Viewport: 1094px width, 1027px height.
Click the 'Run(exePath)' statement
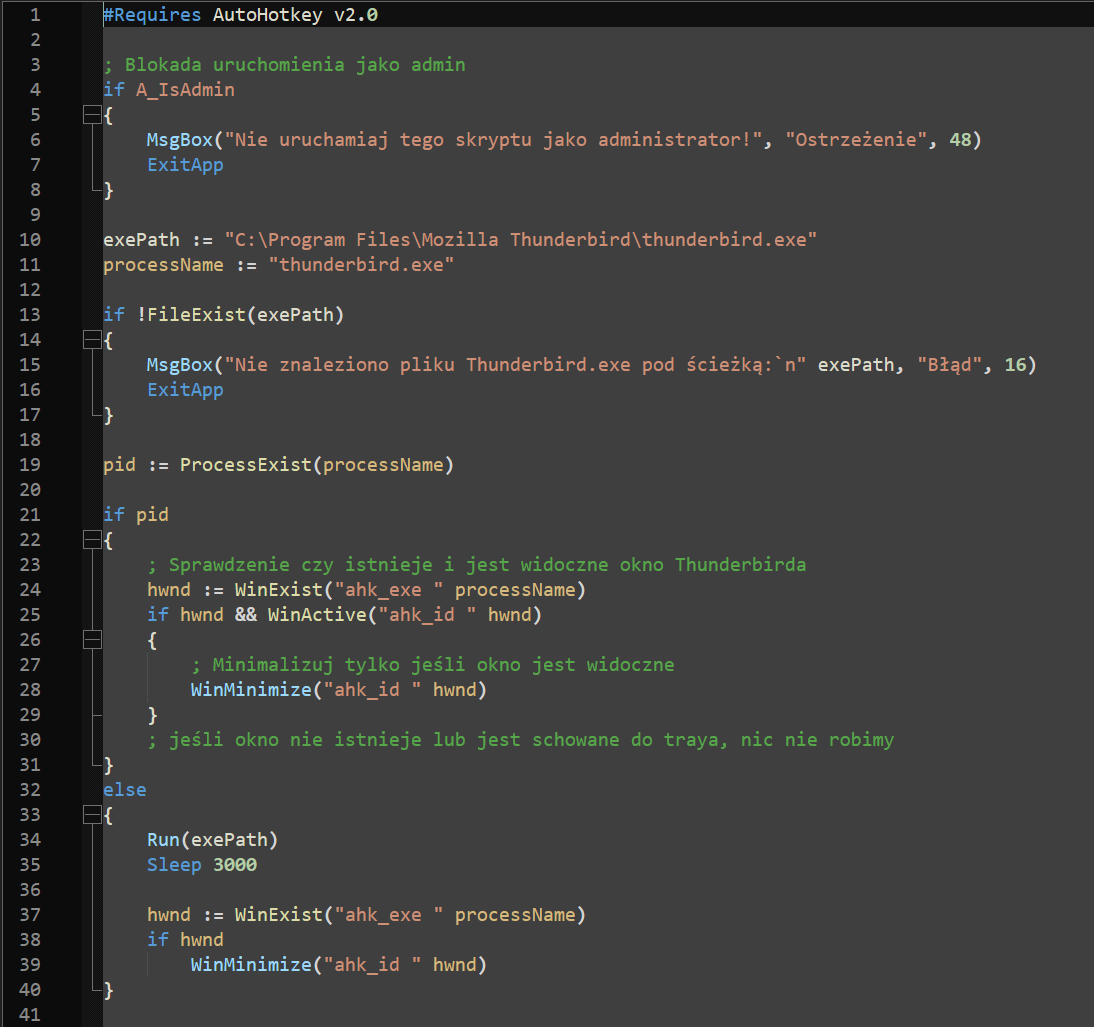pos(212,840)
